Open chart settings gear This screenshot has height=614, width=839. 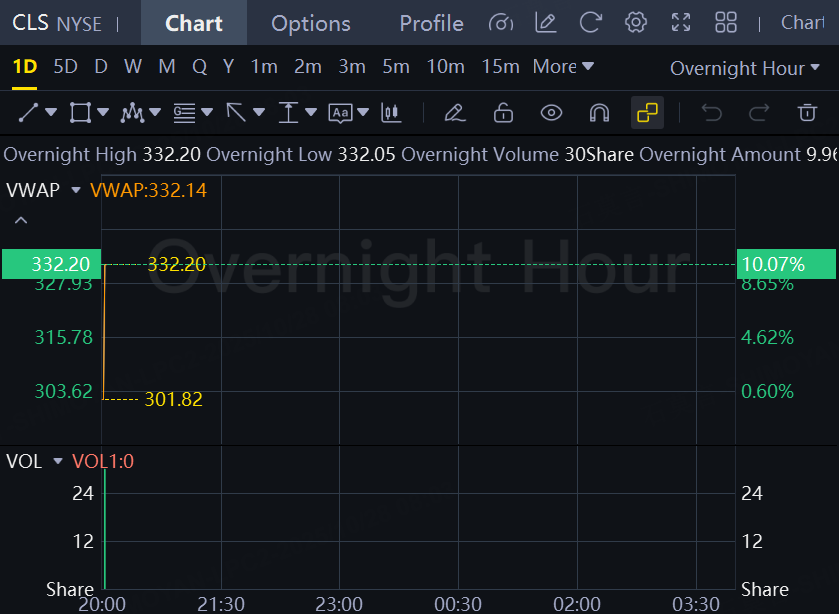[x=636, y=23]
